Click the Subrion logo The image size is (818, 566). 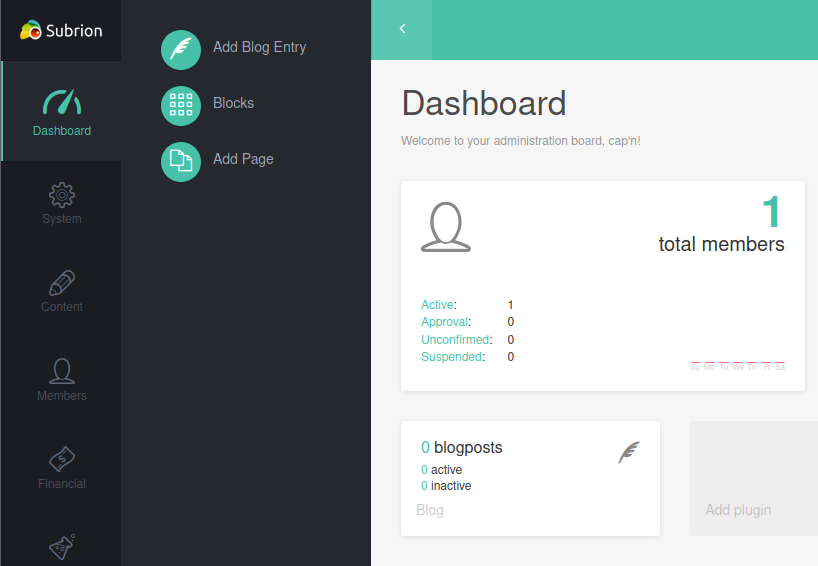(61, 30)
